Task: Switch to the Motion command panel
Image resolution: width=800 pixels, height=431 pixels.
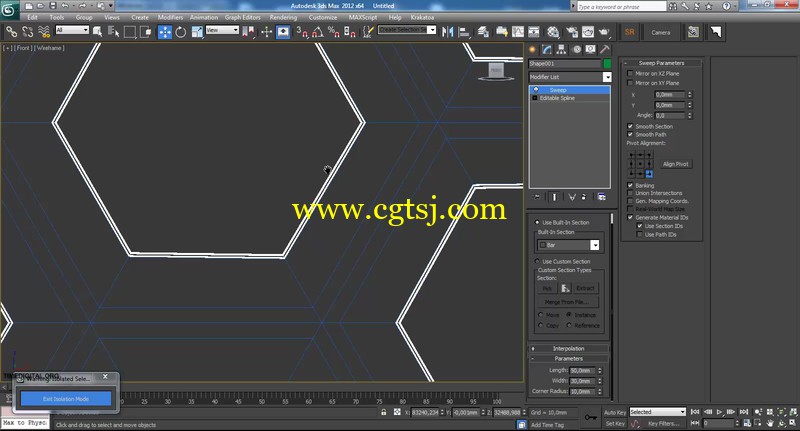Action: (x=576, y=49)
